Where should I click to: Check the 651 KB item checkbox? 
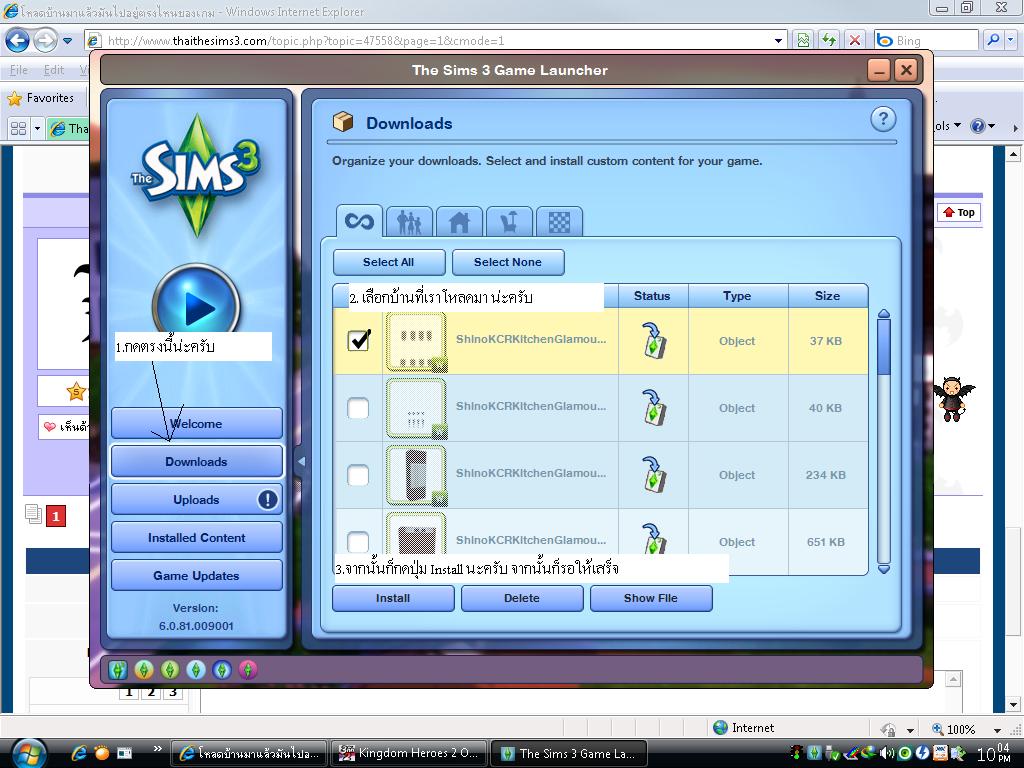[x=358, y=541]
